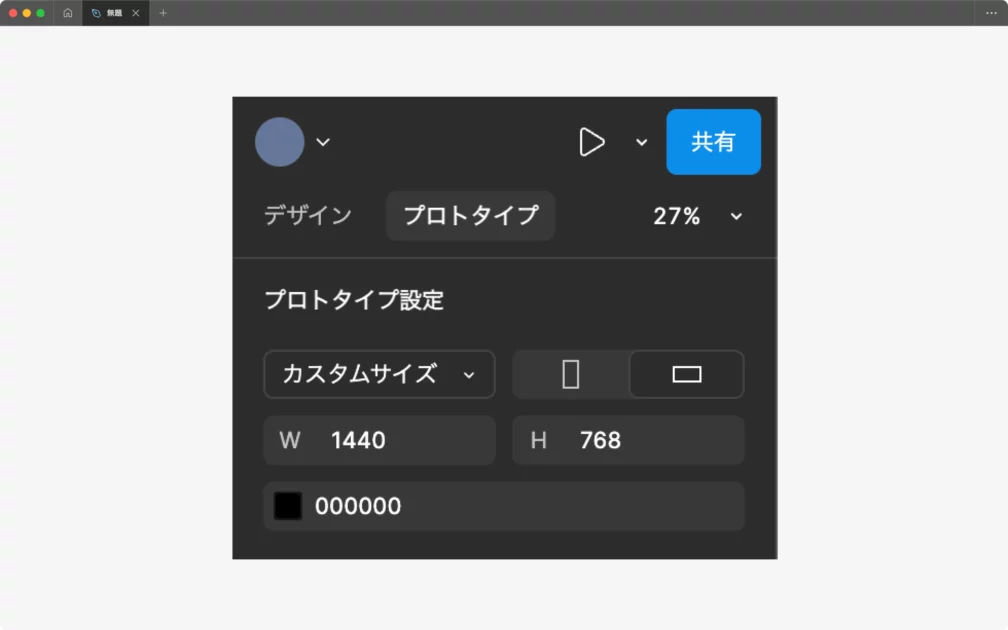Open the カスタムサイズ device dropdown

tap(379, 374)
